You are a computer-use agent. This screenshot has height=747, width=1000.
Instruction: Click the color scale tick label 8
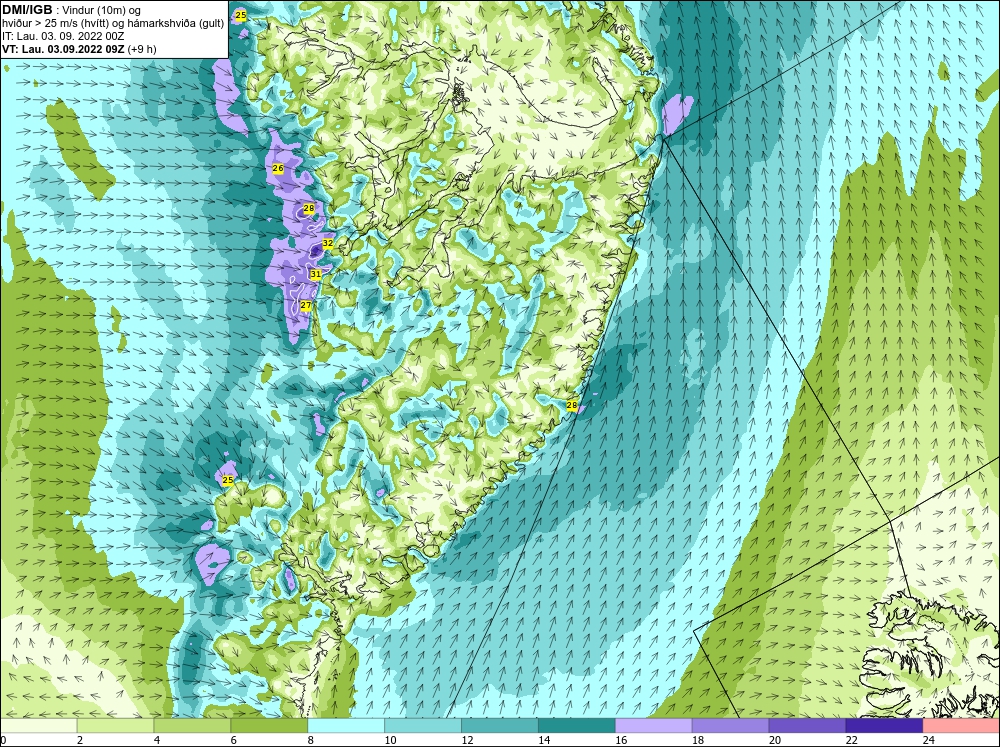311,740
